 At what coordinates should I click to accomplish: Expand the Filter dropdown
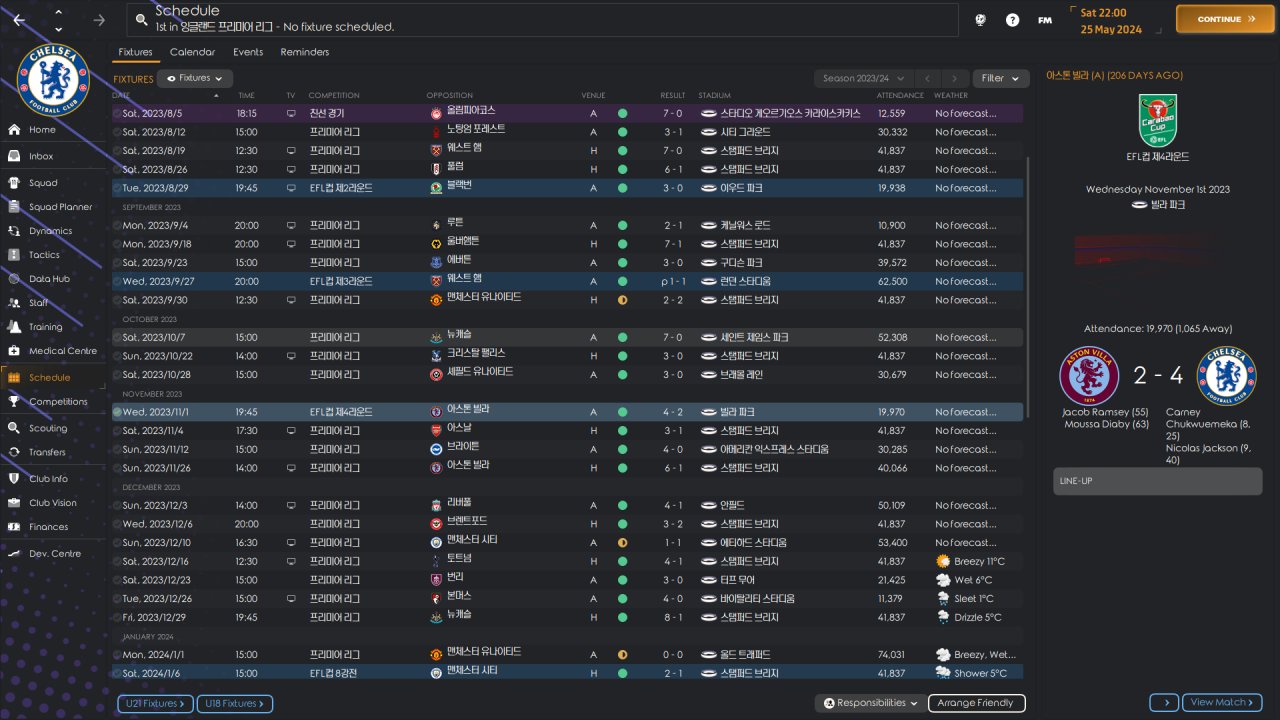[x=999, y=78]
